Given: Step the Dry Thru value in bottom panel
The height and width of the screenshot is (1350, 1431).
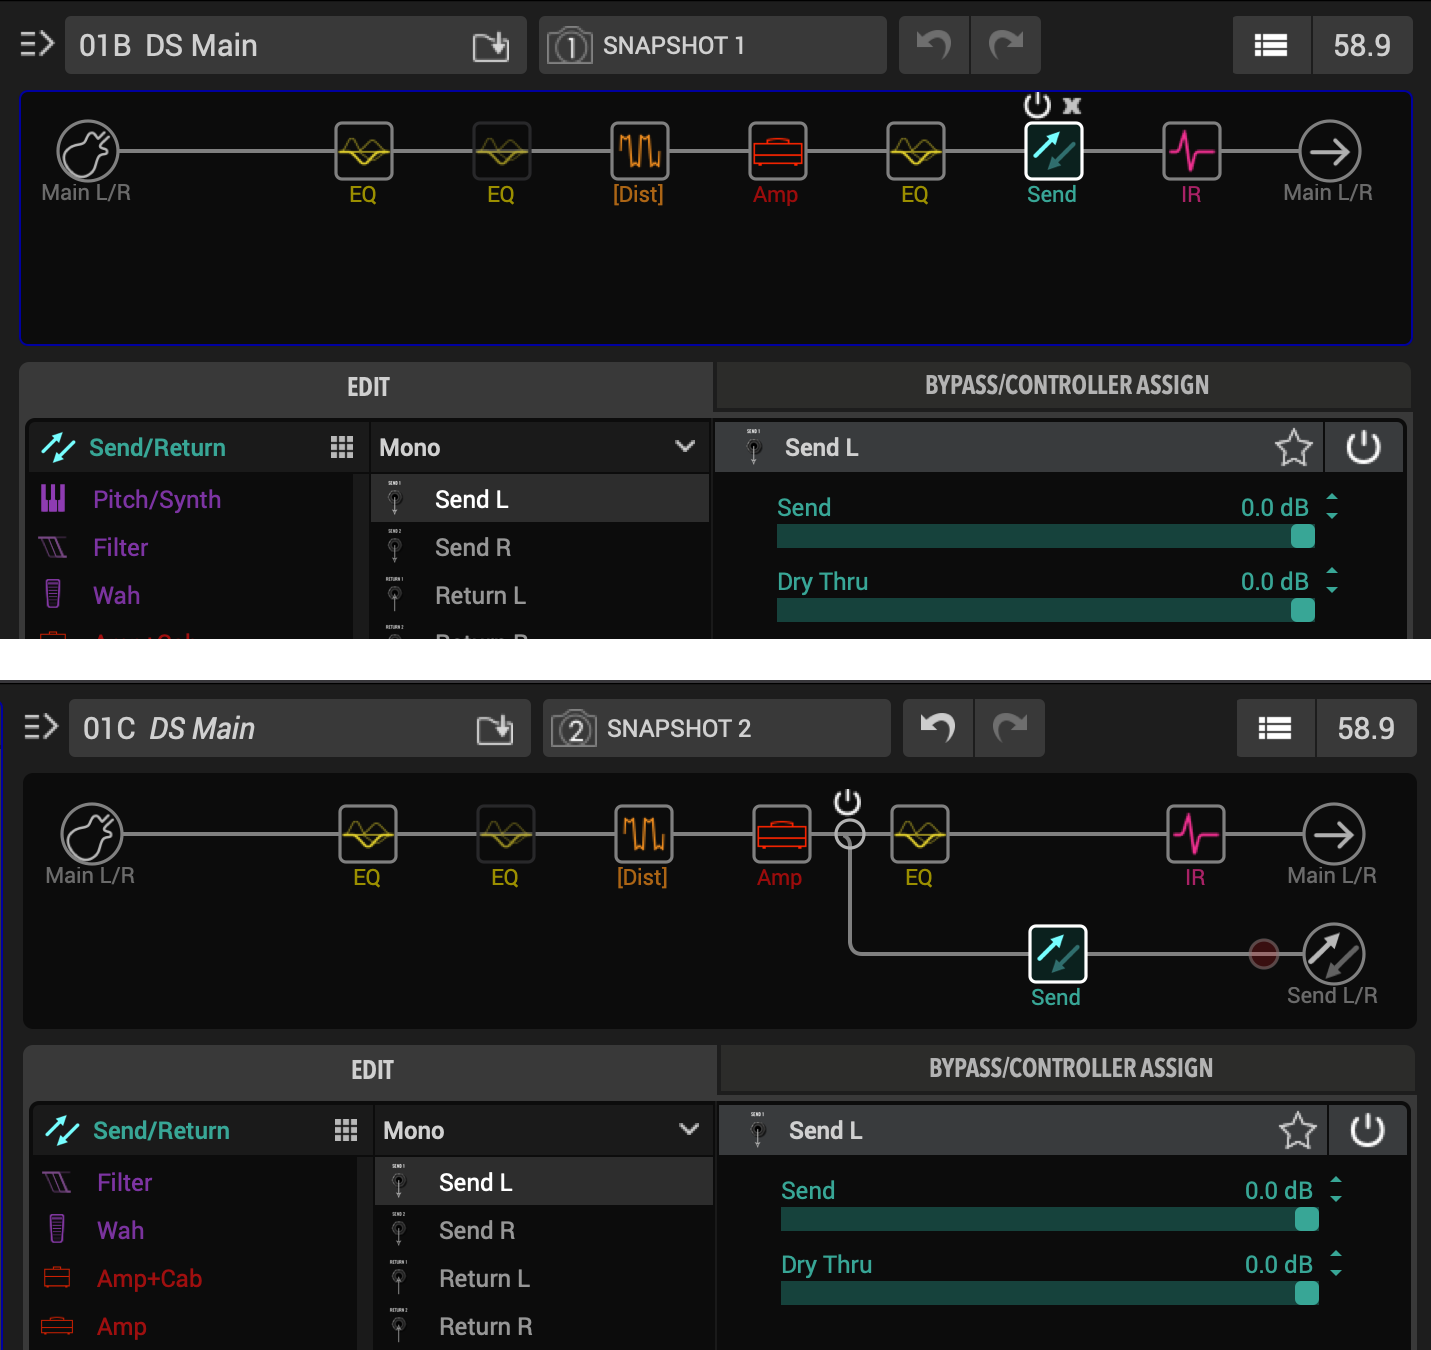Looking at the screenshot, I should 1336,1263.
